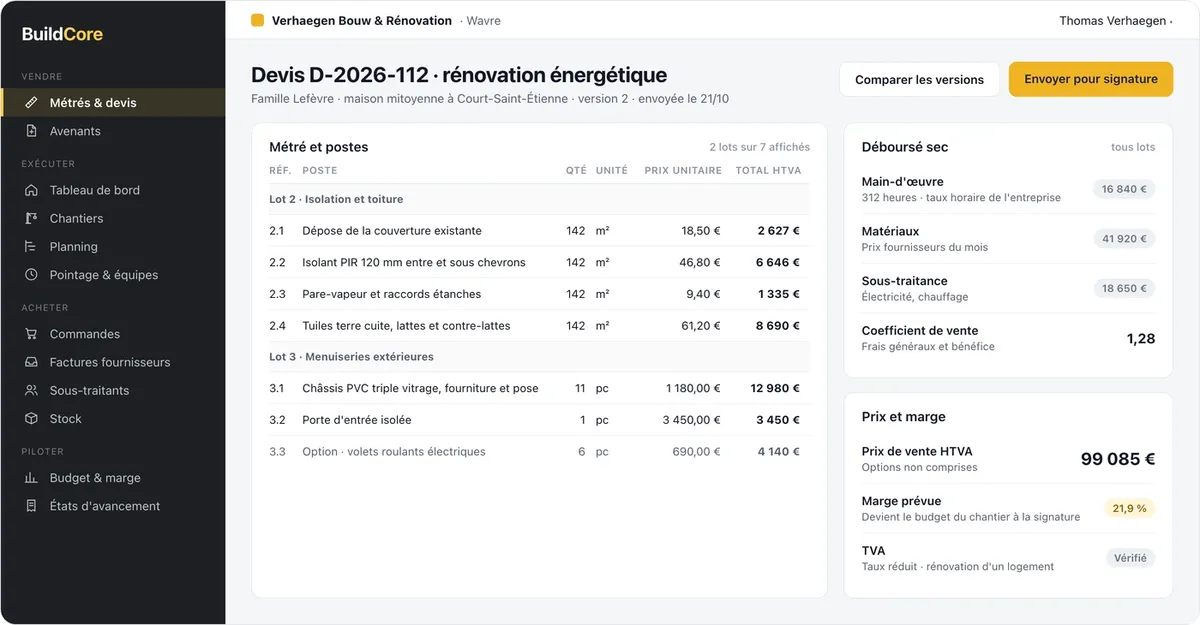Image resolution: width=1200 pixels, height=625 pixels.
Task: Click reference 3.1 cell
Action: tap(277, 388)
